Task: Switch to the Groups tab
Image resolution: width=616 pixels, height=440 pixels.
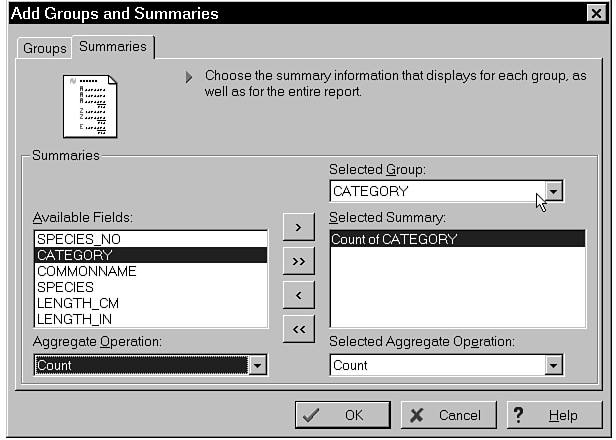Action: (x=45, y=48)
